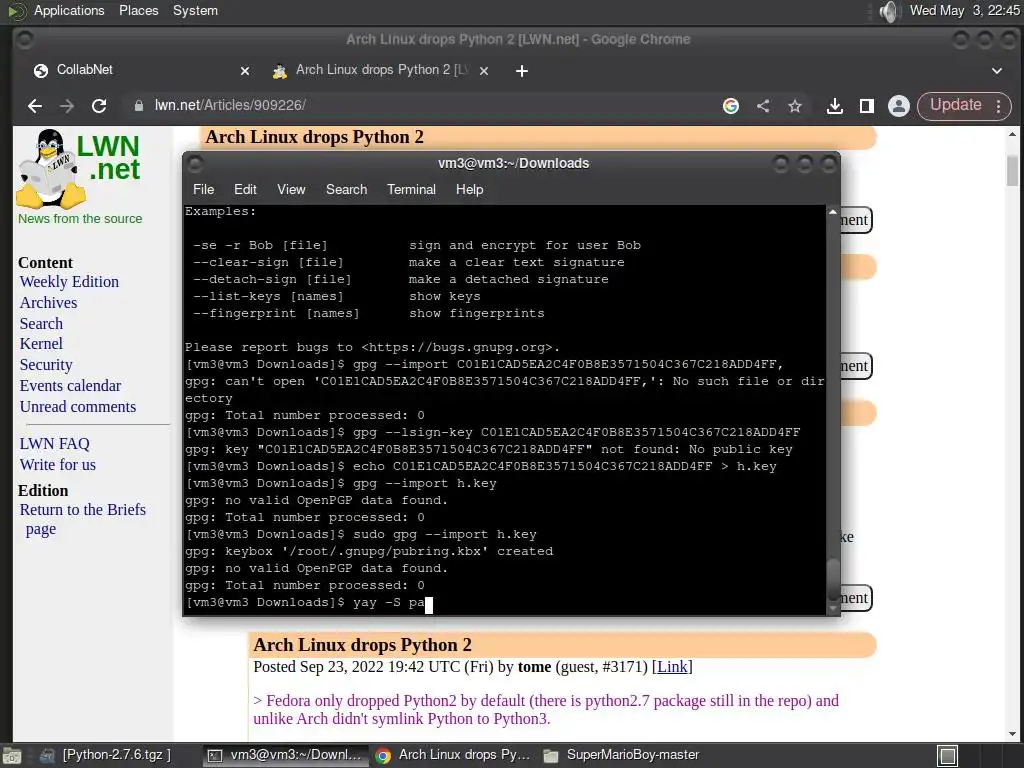
Task: Open comment [Link] by tome
Action: click(672, 667)
